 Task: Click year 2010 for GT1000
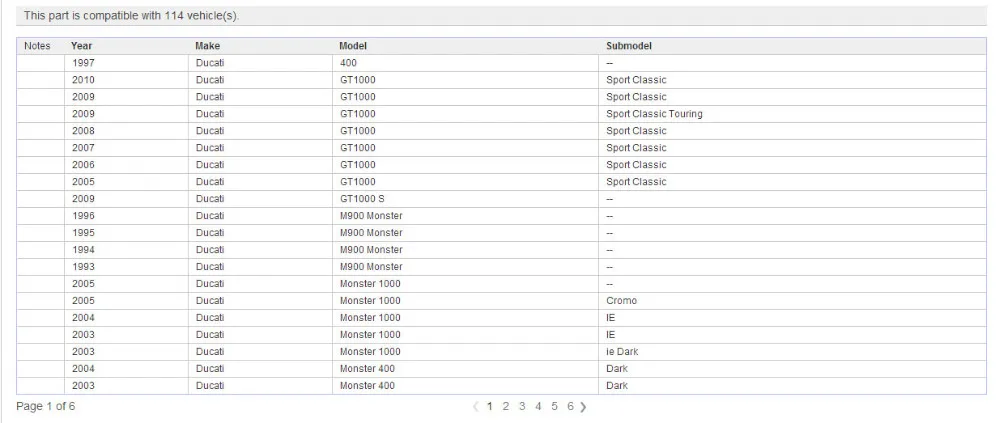[x=84, y=80]
